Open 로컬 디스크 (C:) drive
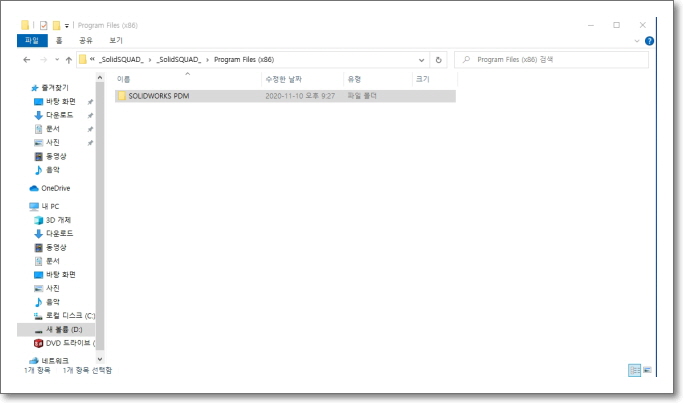The width and height of the screenshot is (684, 404). [x=70, y=316]
